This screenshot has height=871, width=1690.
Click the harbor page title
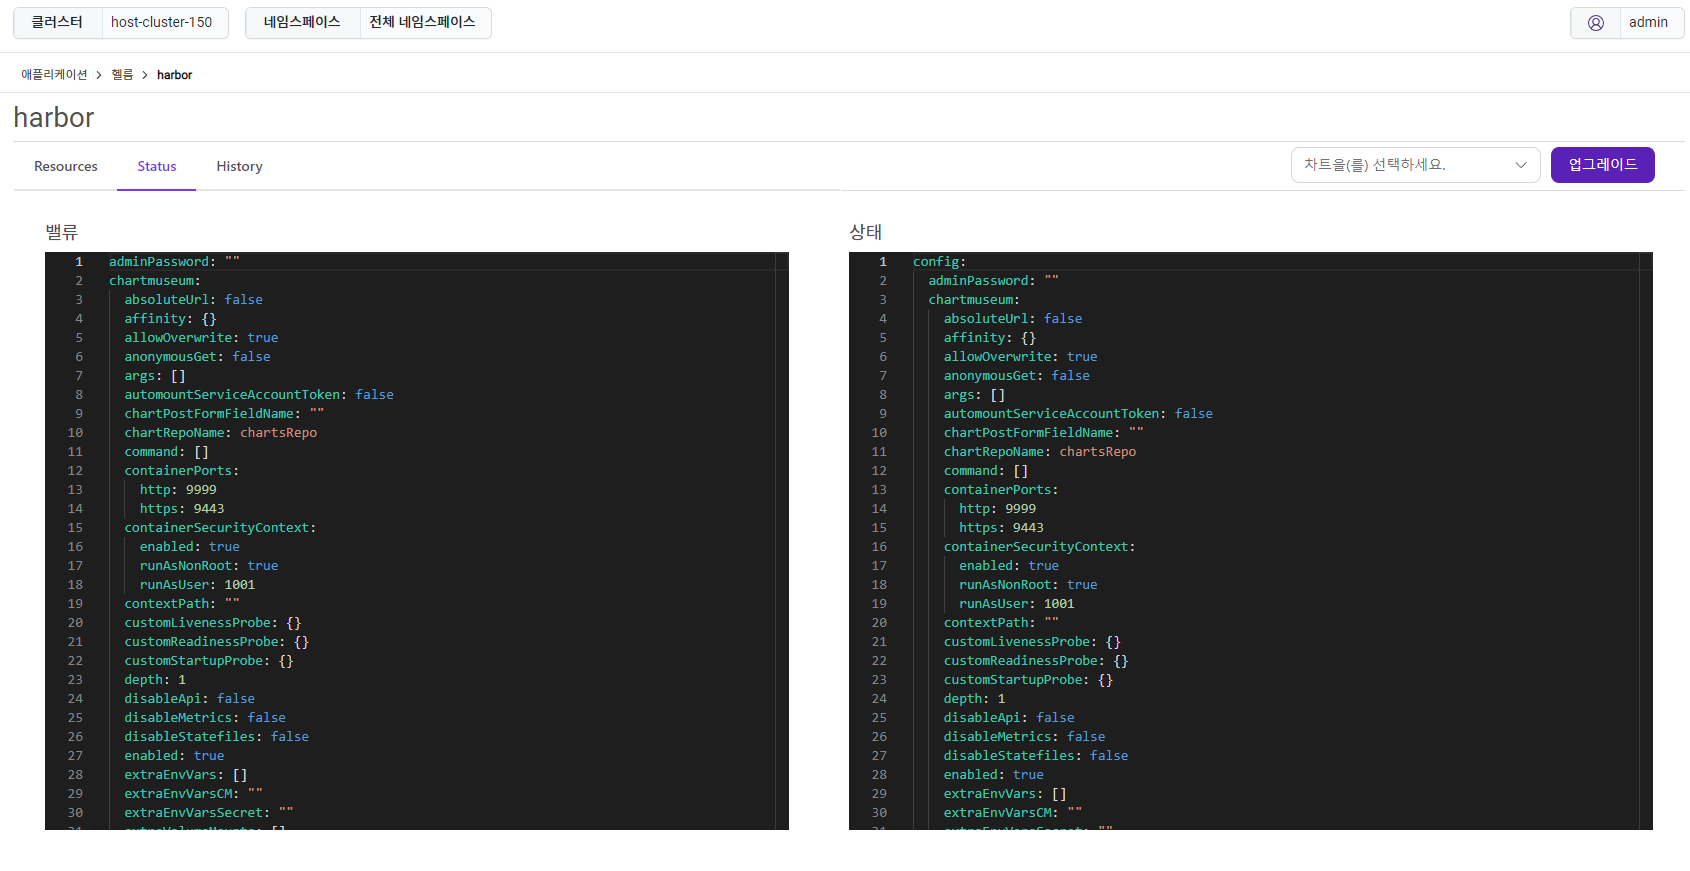(x=54, y=117)
